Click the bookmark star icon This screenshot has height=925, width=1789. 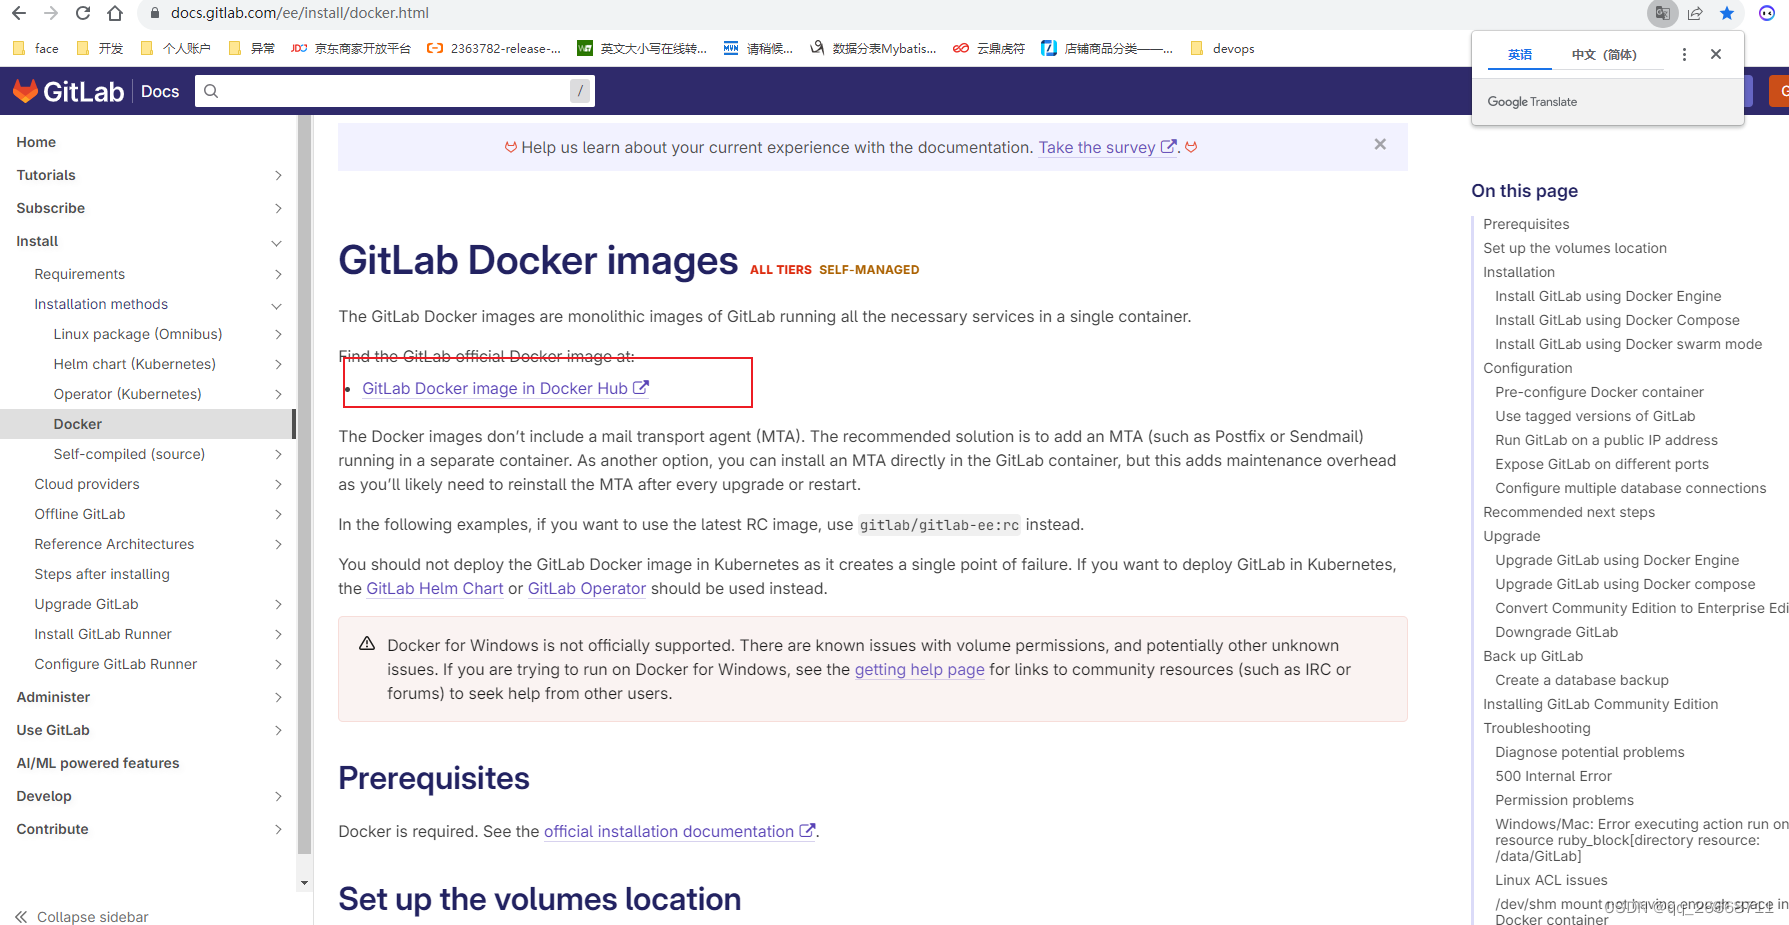pos(1727,13)
